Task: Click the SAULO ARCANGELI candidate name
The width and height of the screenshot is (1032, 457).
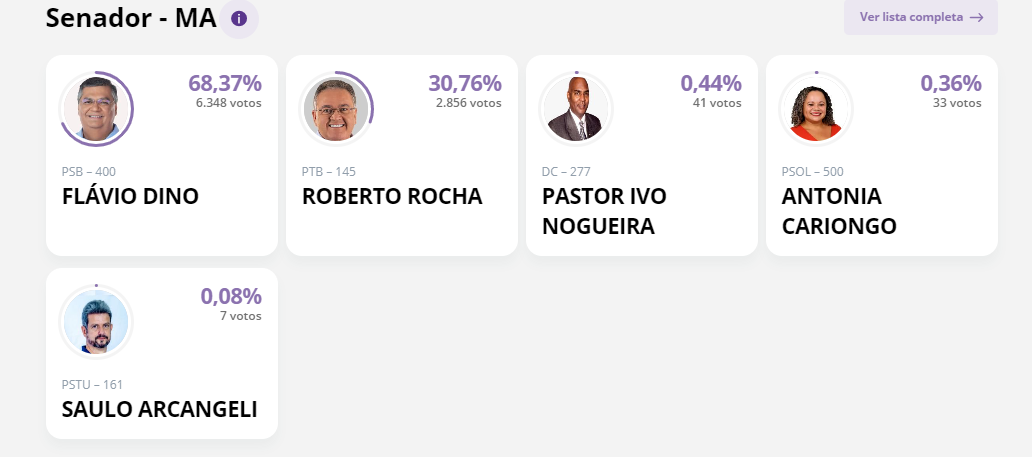Action: click(160, 409)
